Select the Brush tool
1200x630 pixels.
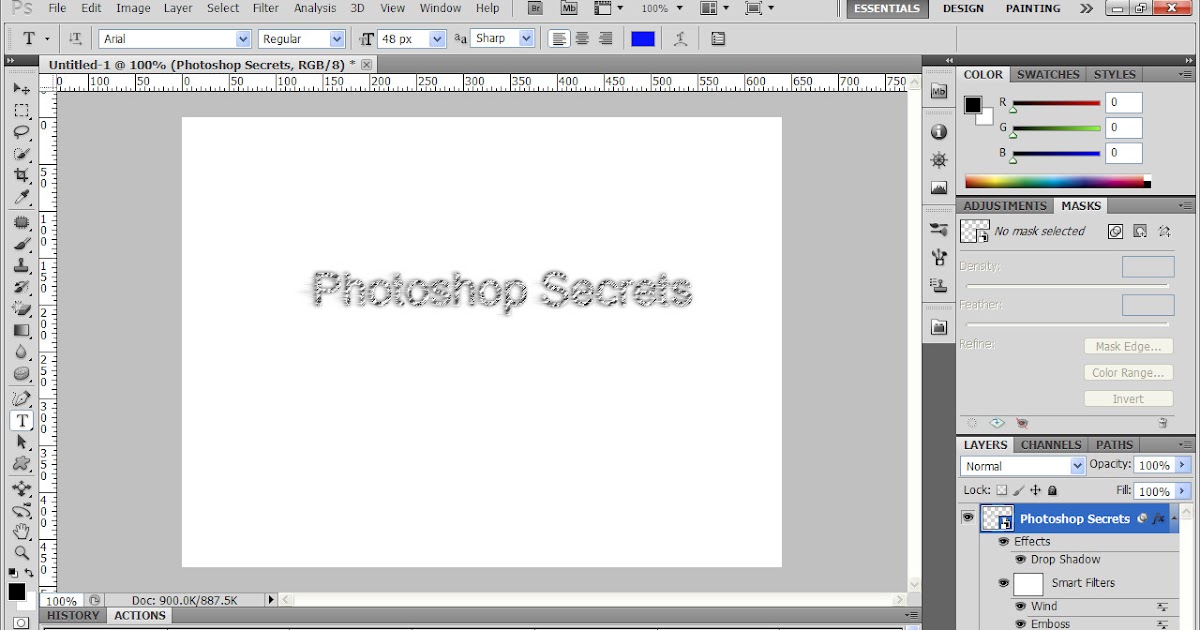21,244
